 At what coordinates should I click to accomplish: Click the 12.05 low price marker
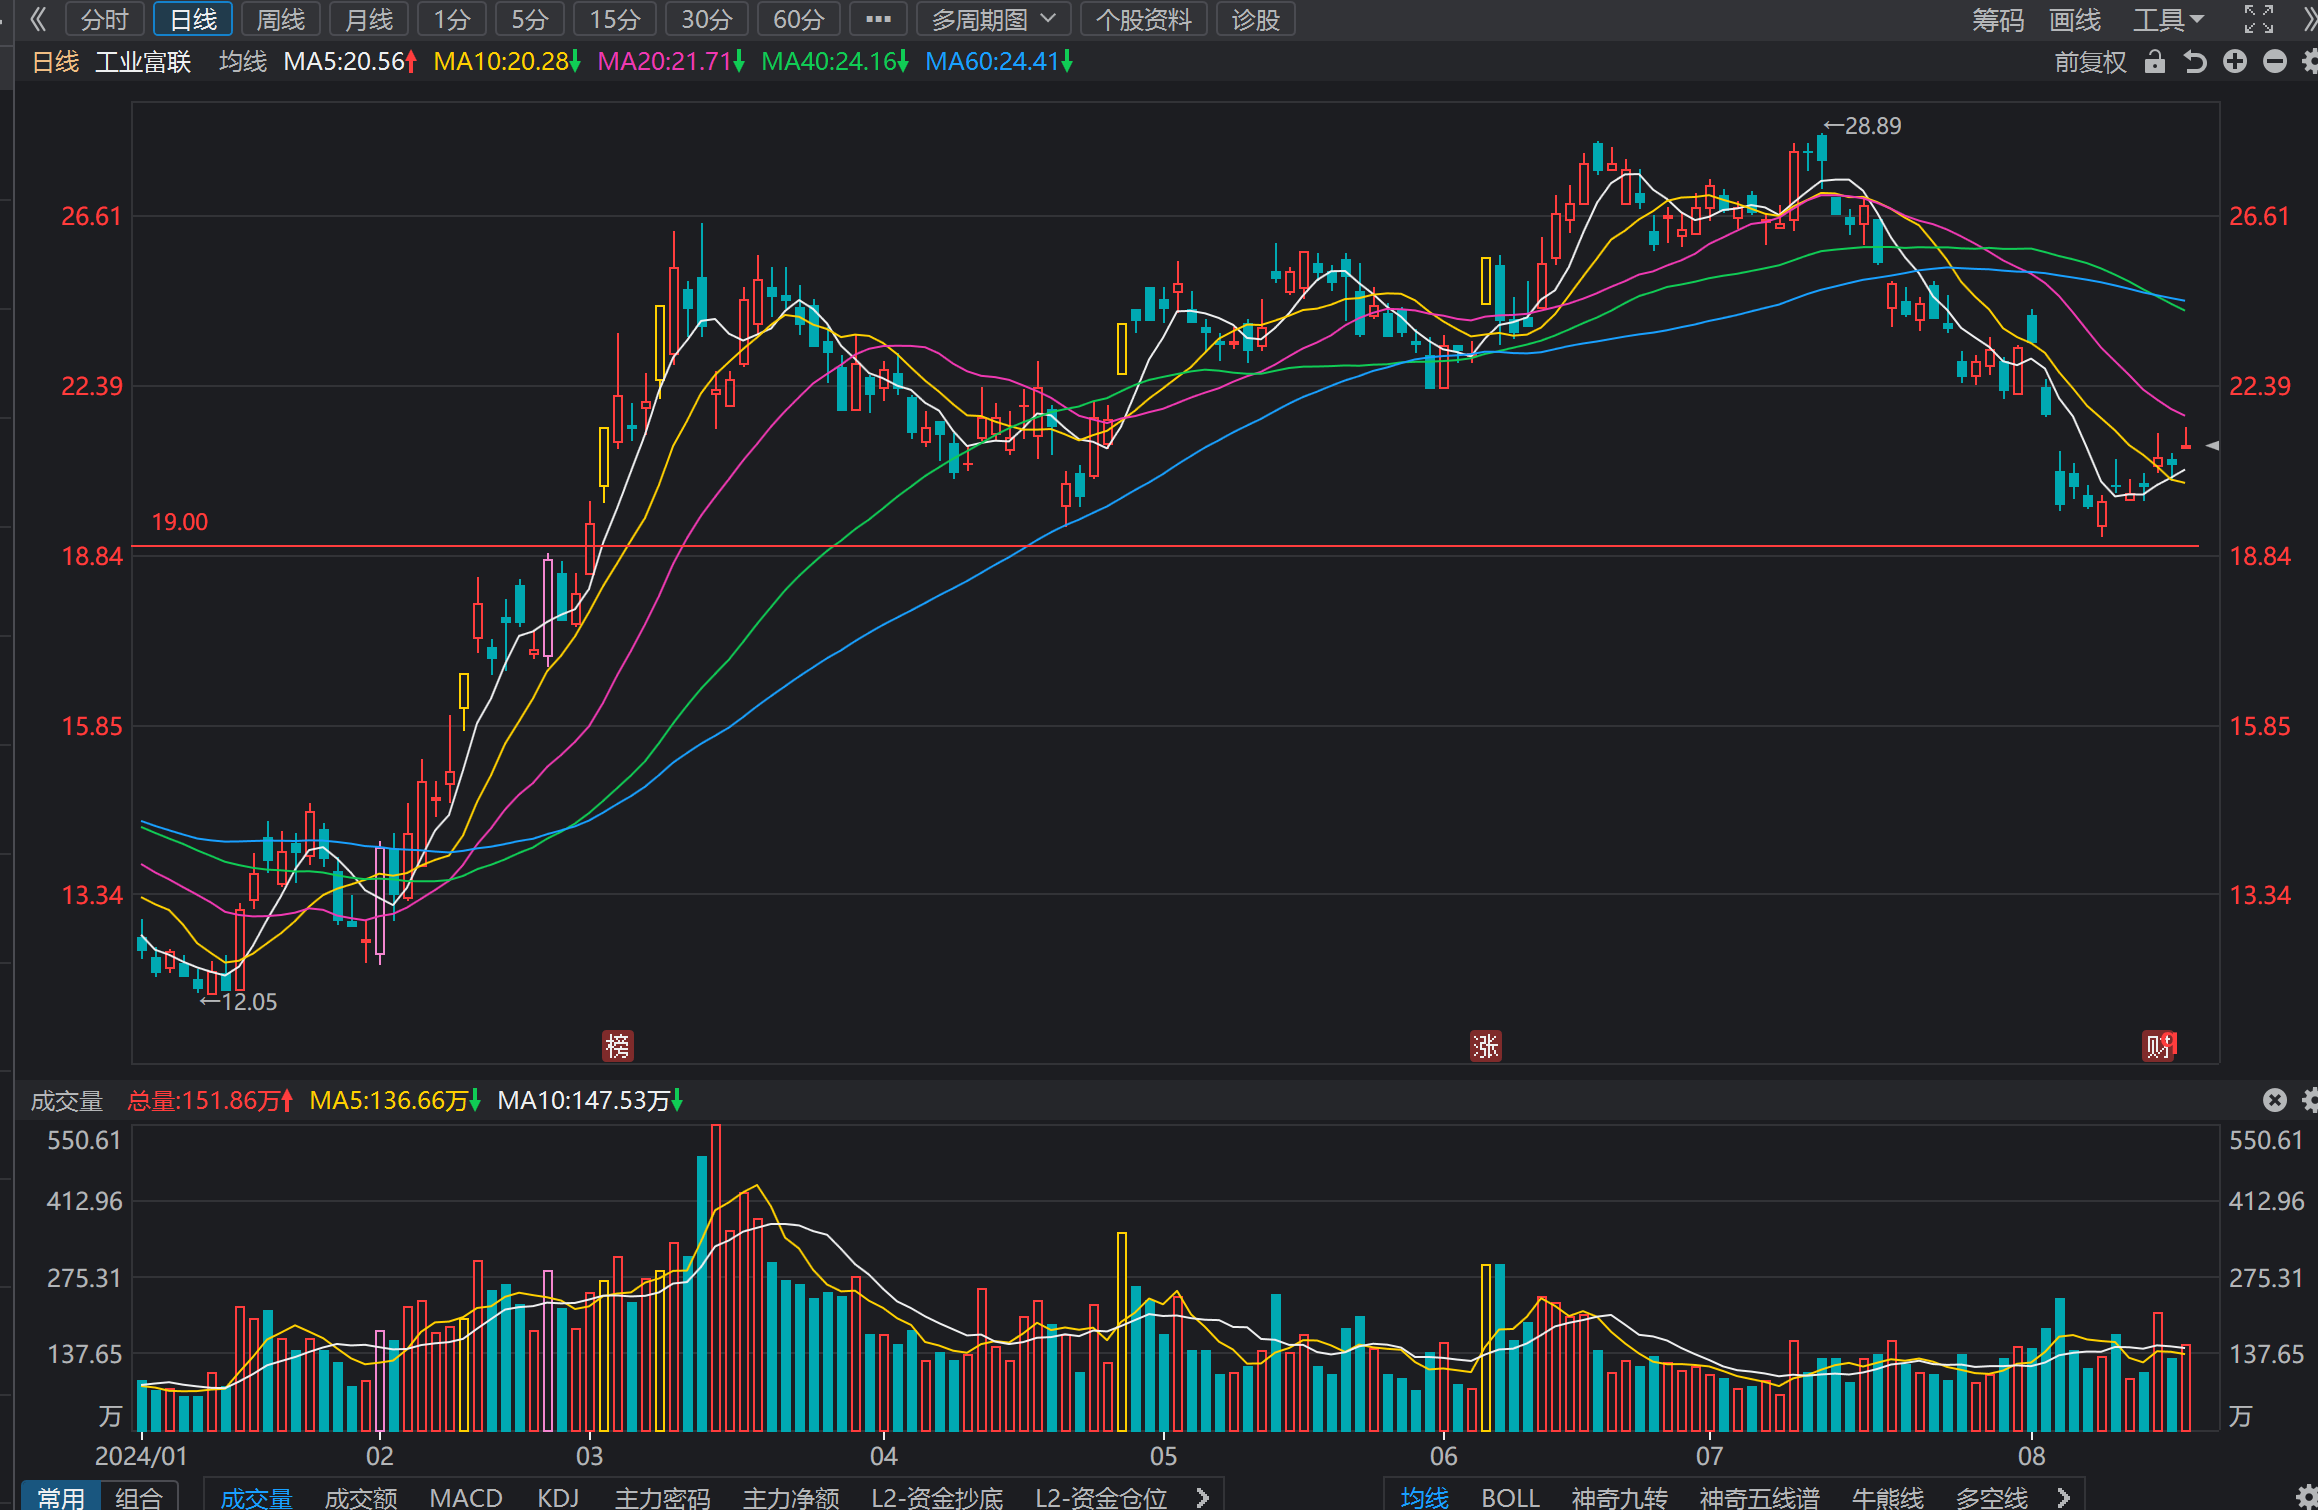tap(238, 1002)
